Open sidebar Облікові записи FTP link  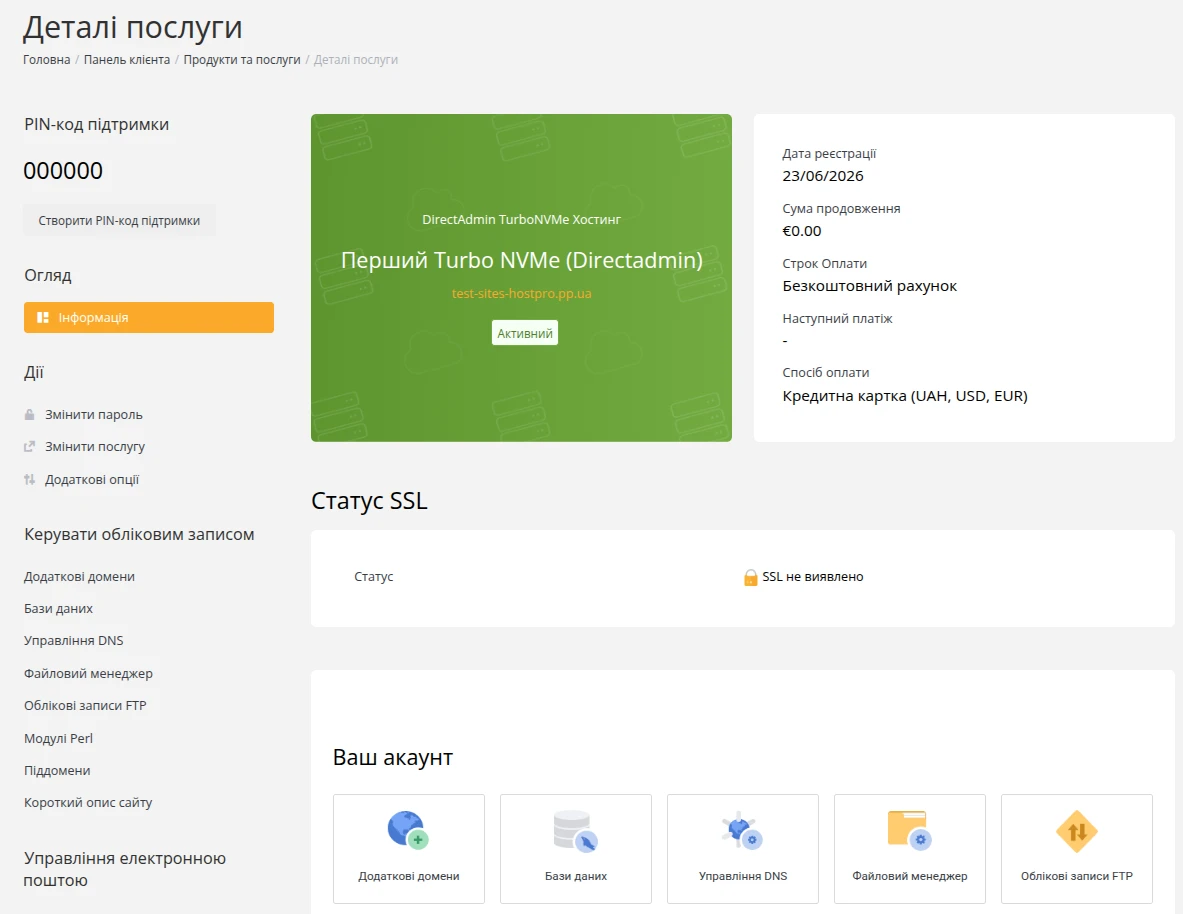[85, 706]
